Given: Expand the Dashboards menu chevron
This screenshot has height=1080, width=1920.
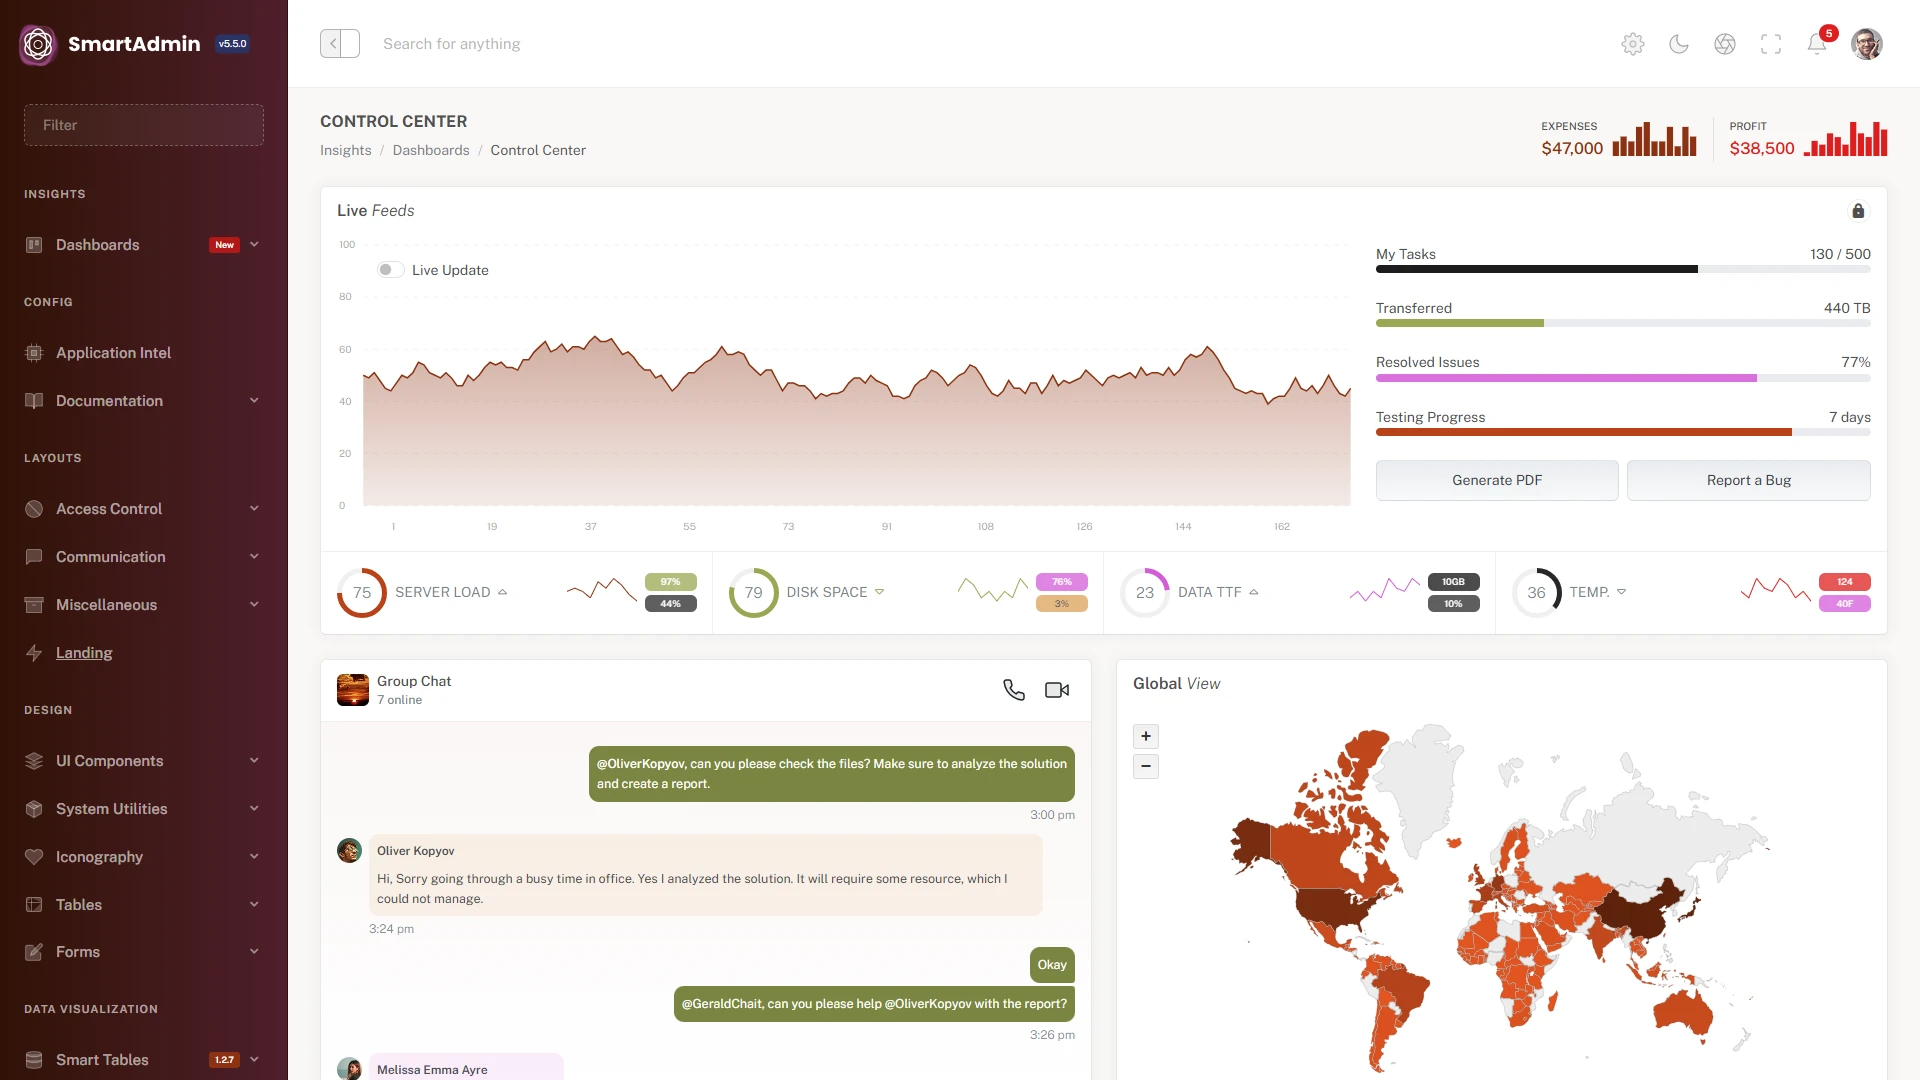Looking at the screenshot, I should point(254,245).
